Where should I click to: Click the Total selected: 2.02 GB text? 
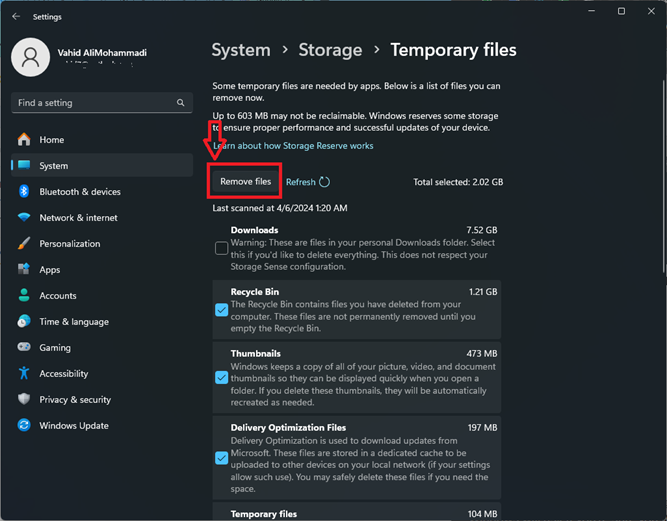pos(458,182)
